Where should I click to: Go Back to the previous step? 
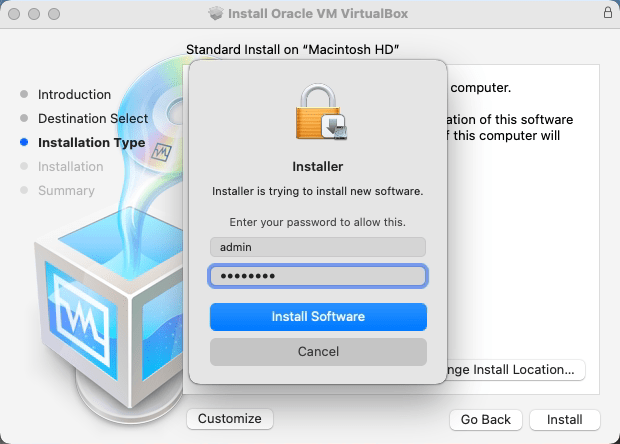click(485, 420)
